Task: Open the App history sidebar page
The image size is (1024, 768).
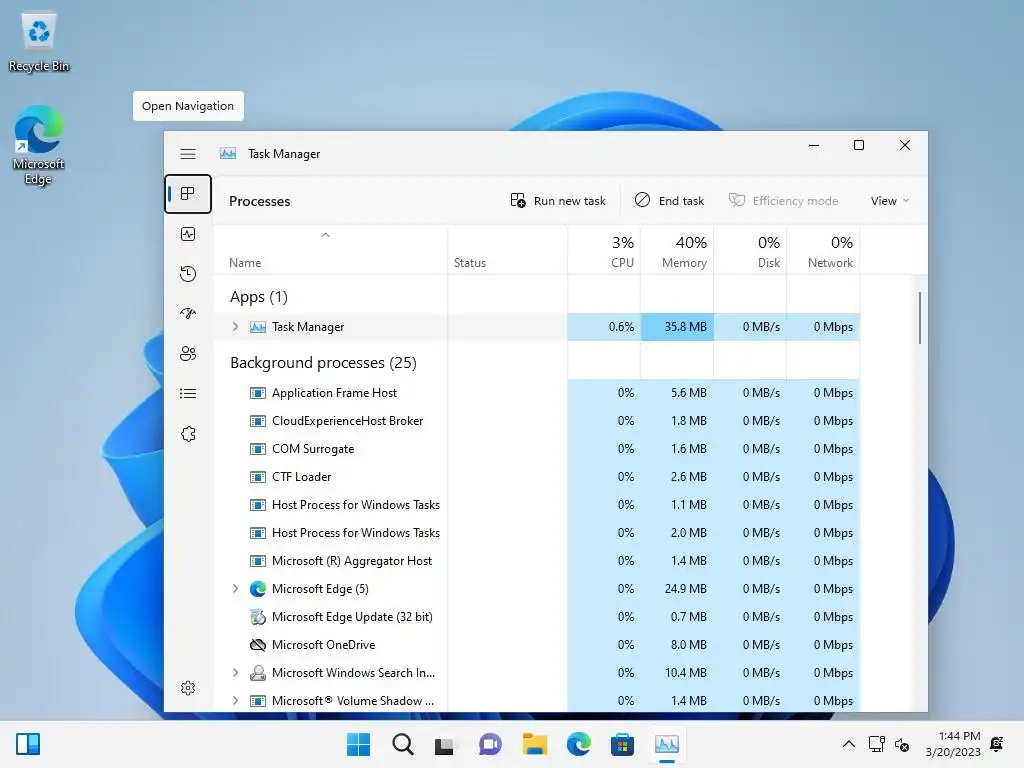Action: pos(188,274)
